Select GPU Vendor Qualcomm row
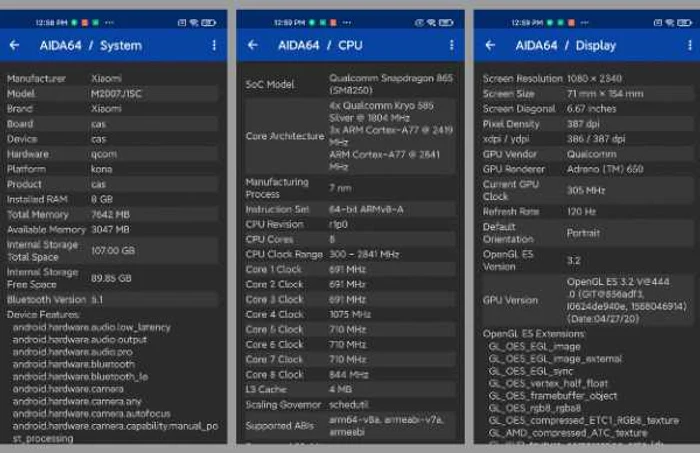Image resolution: width=700 pixels, height=453 pixels. click(588, 154)
